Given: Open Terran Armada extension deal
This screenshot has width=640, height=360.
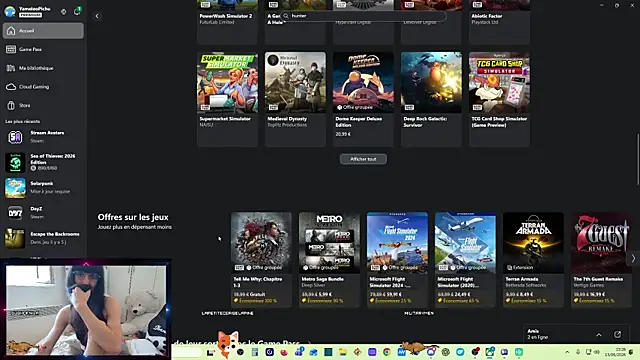Looking at the screenshot, I should (533, 260).
